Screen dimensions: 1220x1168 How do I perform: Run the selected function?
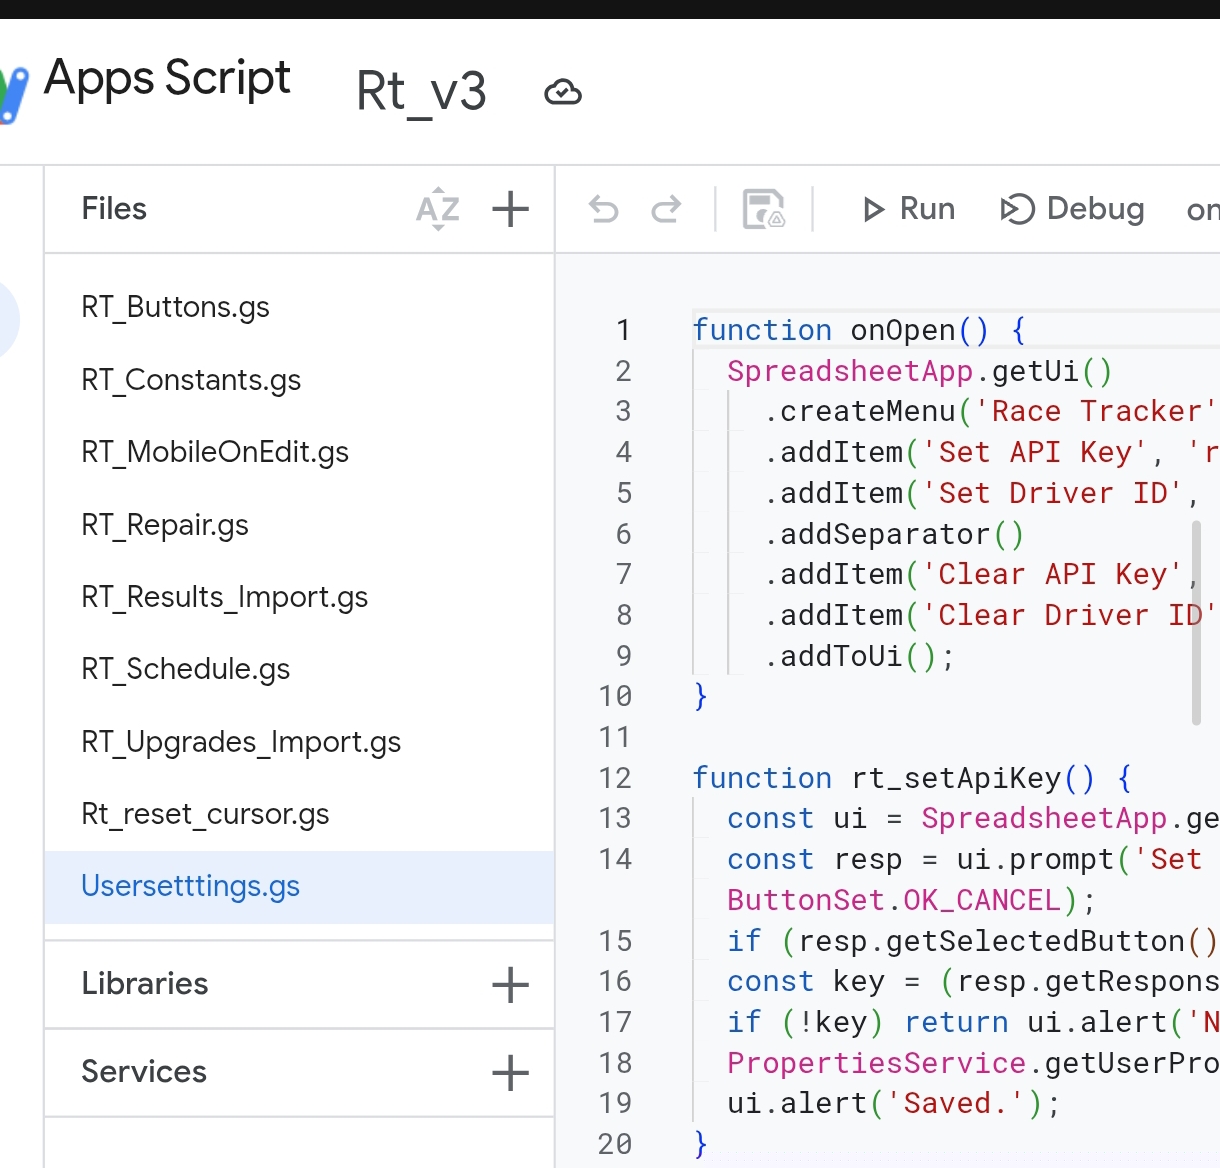pos(908,209)
